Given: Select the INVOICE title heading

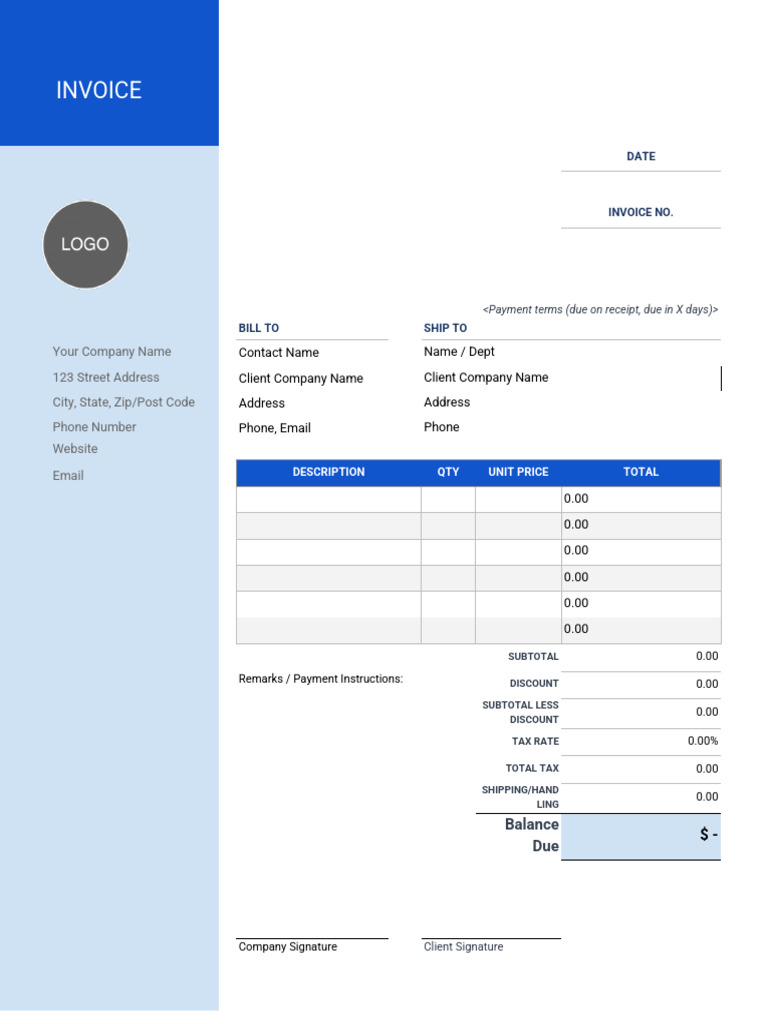Looking at the screenshot, I should (x=99, y=90).
